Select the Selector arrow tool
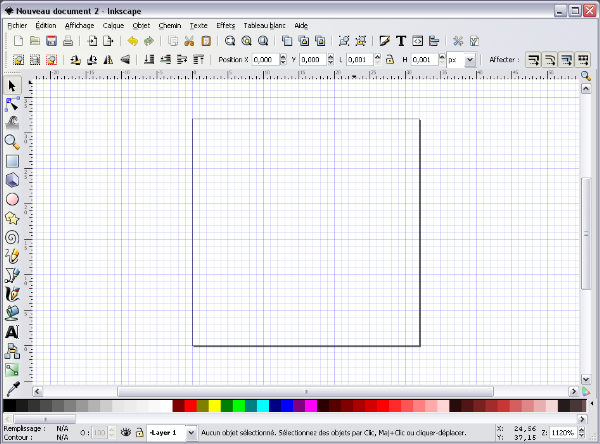Viewport: 600px width, 444px height. (12, 86)
